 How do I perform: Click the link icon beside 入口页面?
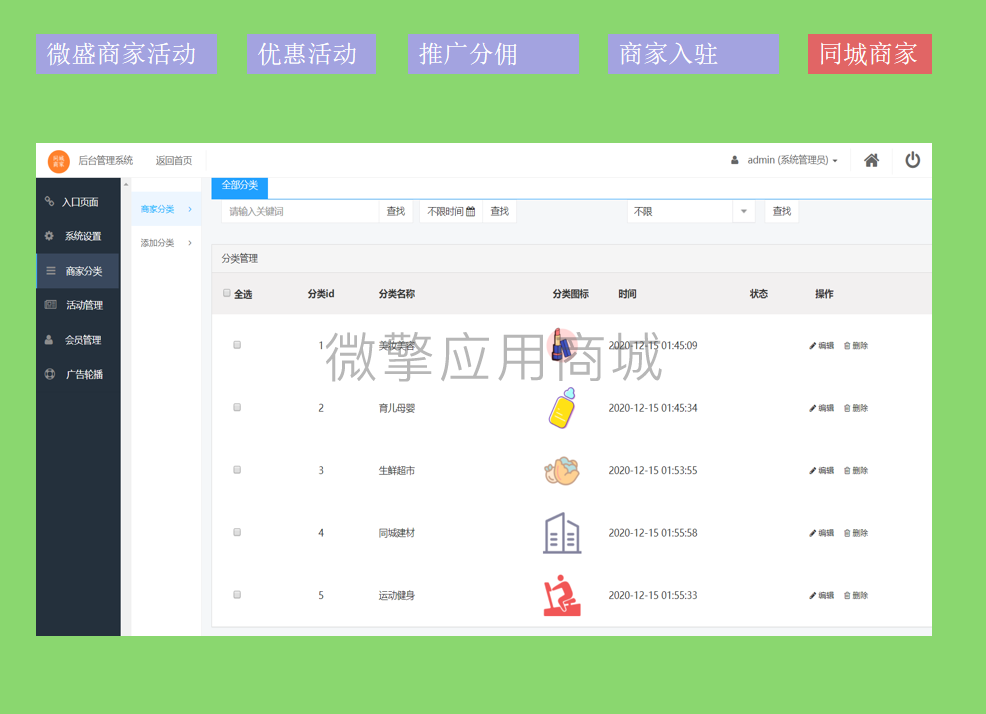point(49,201)
